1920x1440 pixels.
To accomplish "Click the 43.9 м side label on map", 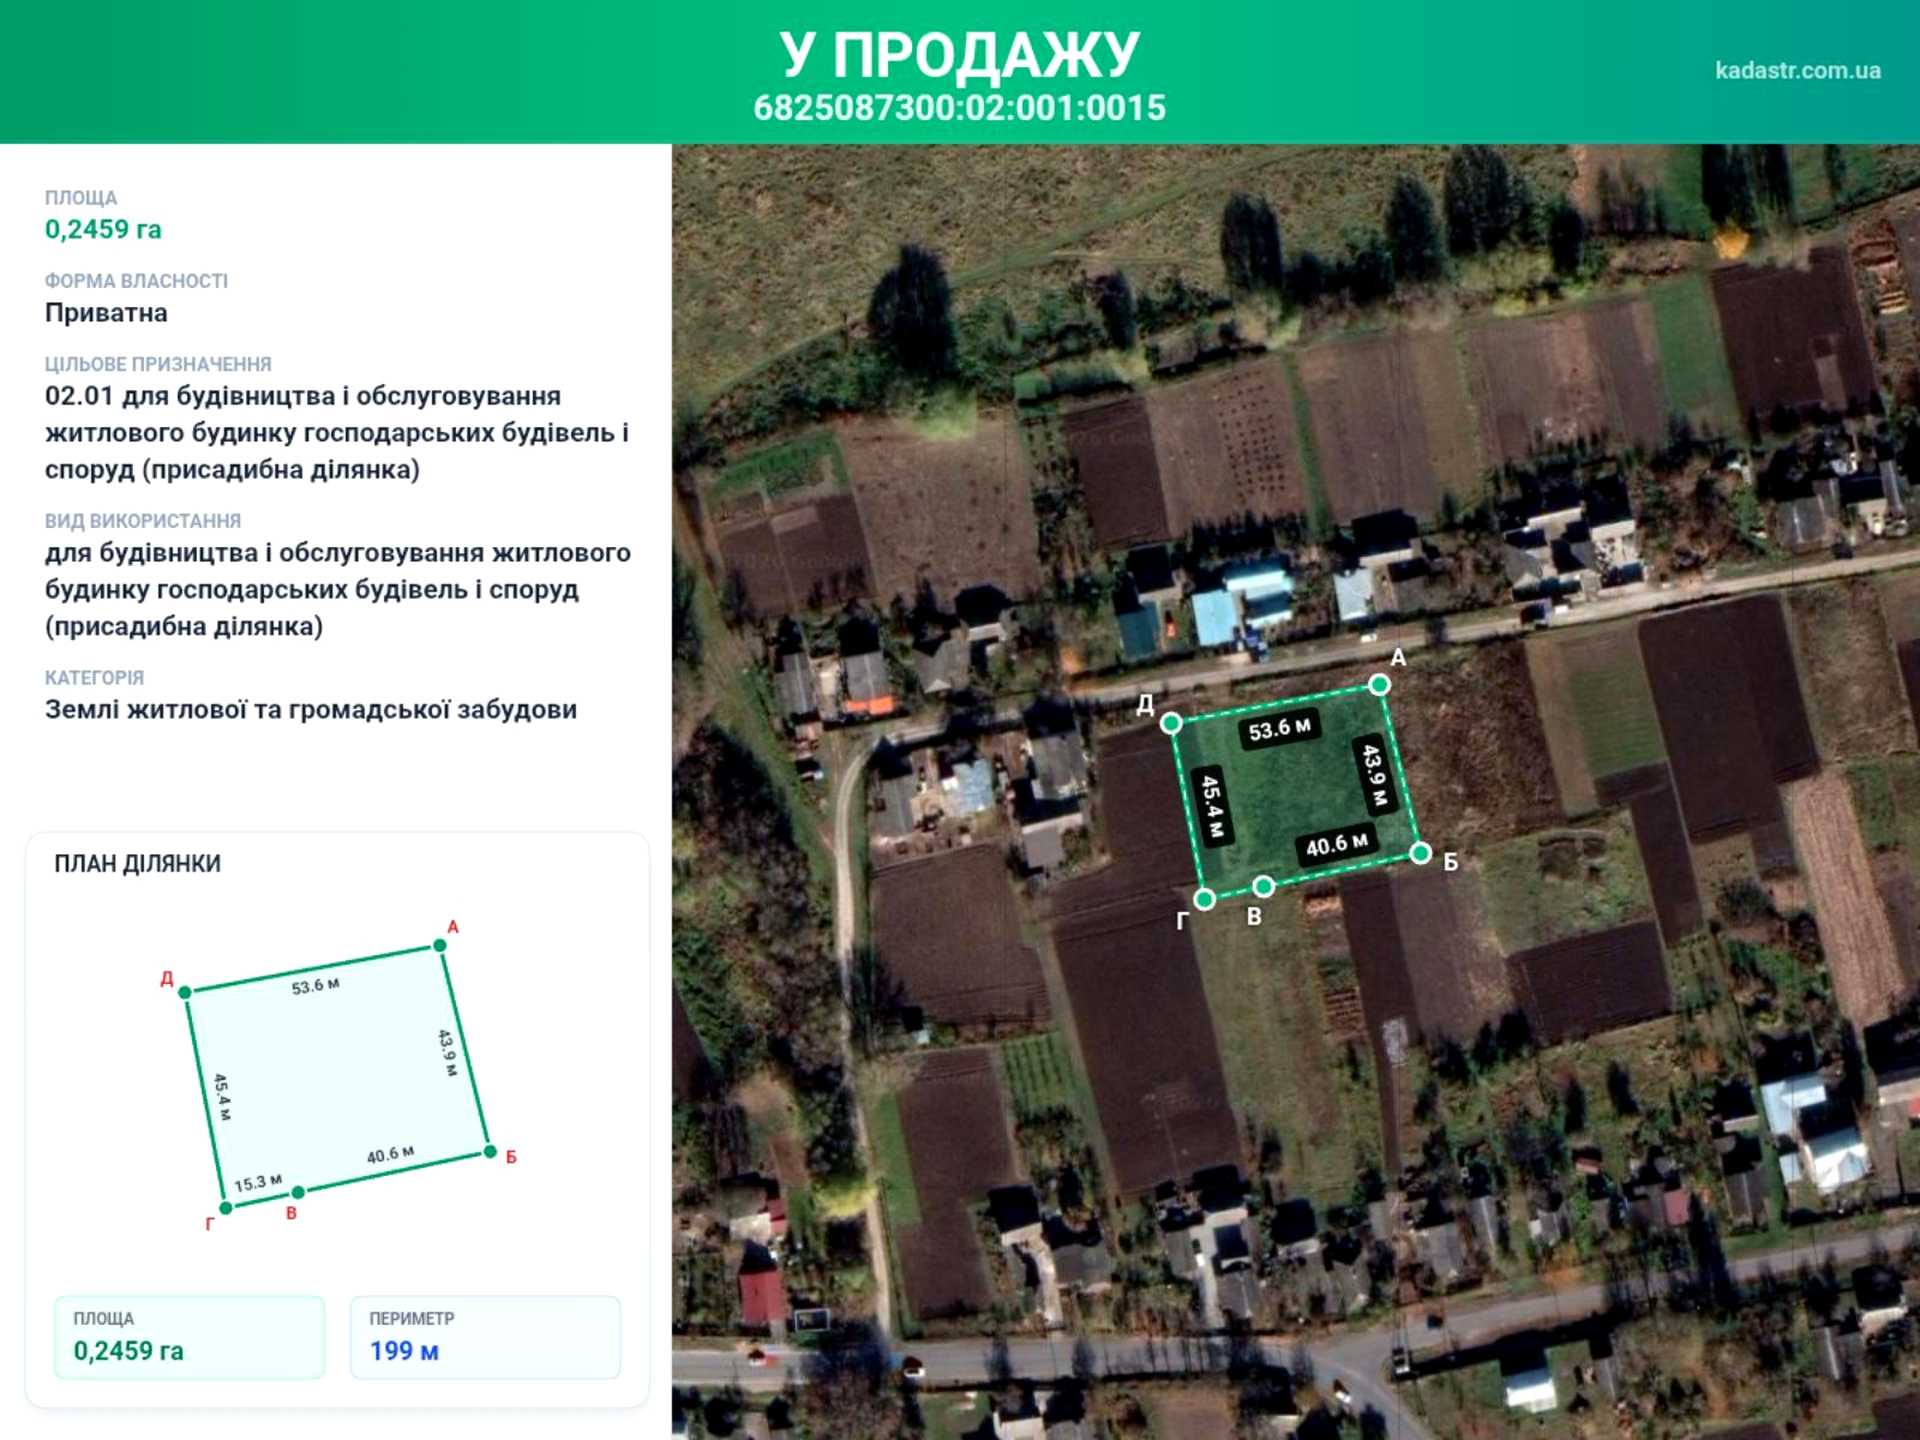I will coord(1374,774).
